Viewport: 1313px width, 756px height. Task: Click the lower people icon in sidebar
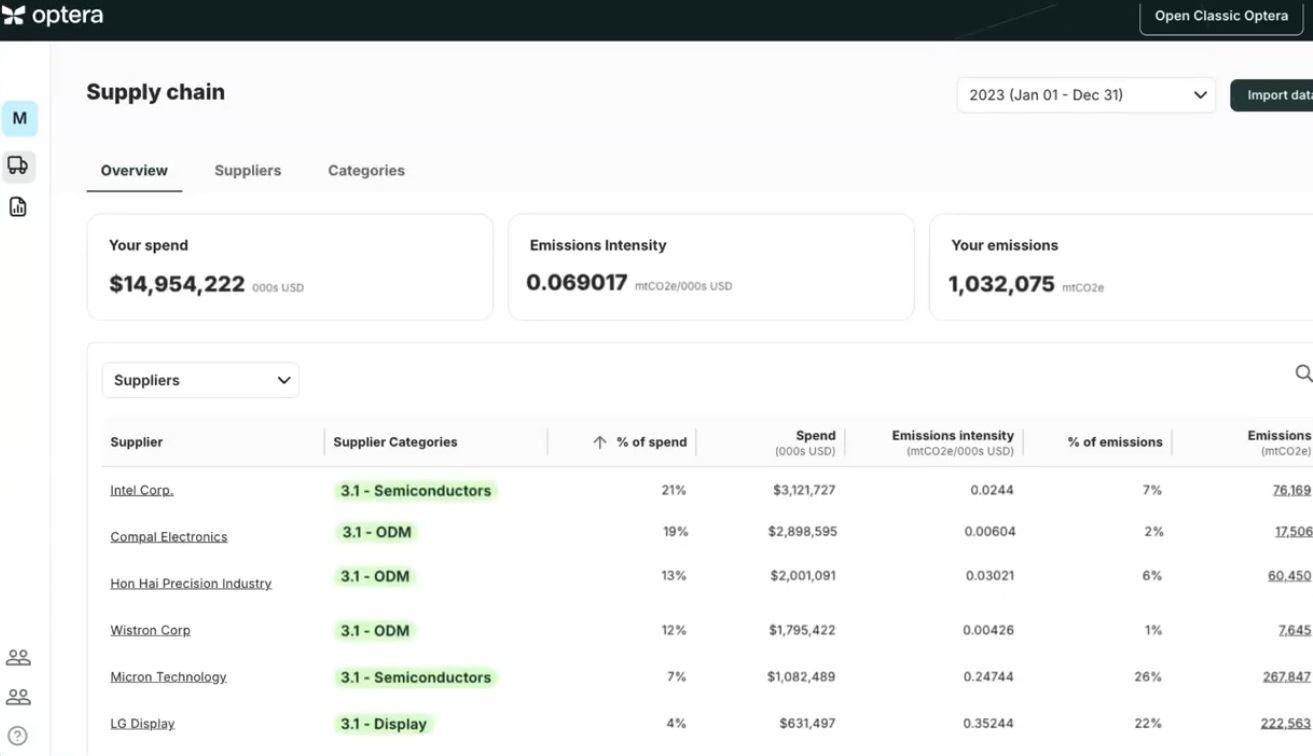click(x=18, y=698)
